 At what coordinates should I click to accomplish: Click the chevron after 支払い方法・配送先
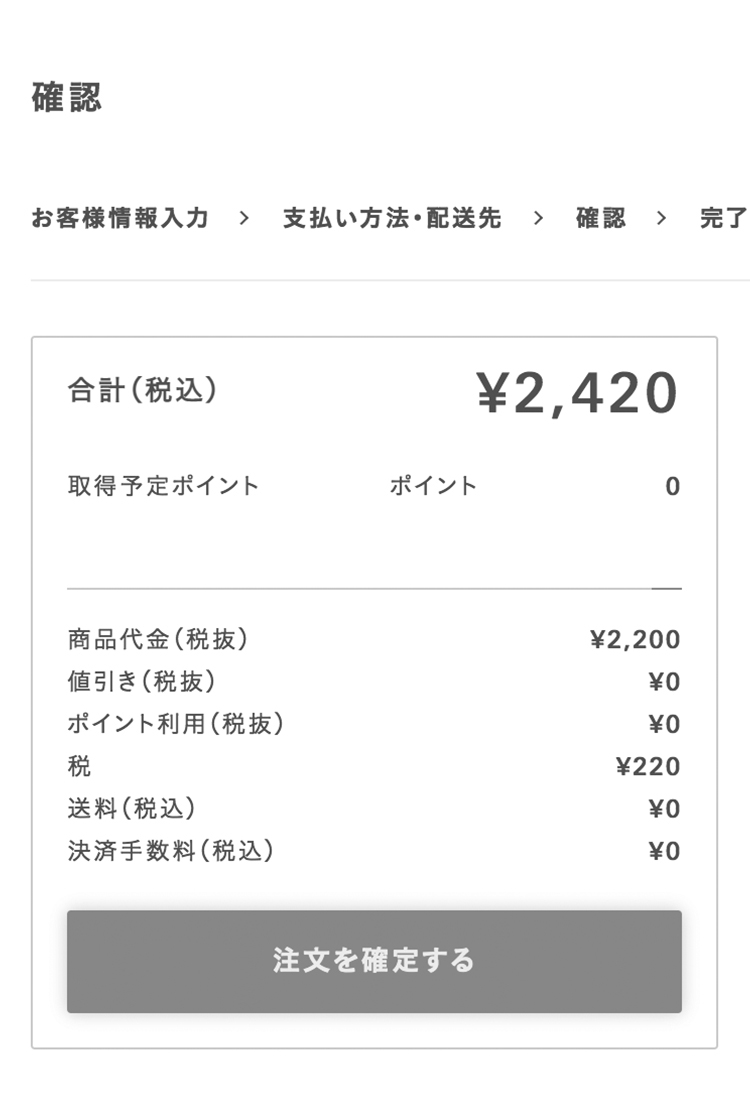(539, 218)
